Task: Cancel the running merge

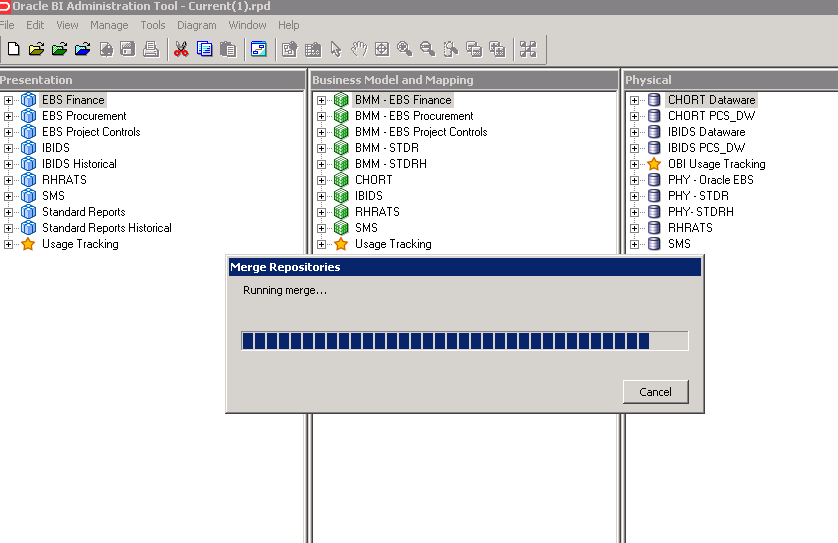Action: click(x=655, y=392)
